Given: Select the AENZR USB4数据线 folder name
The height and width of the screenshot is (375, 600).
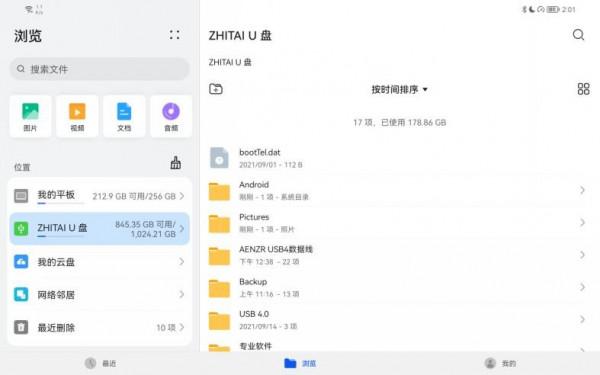Looking at the screenshot, I should (276, 249).
